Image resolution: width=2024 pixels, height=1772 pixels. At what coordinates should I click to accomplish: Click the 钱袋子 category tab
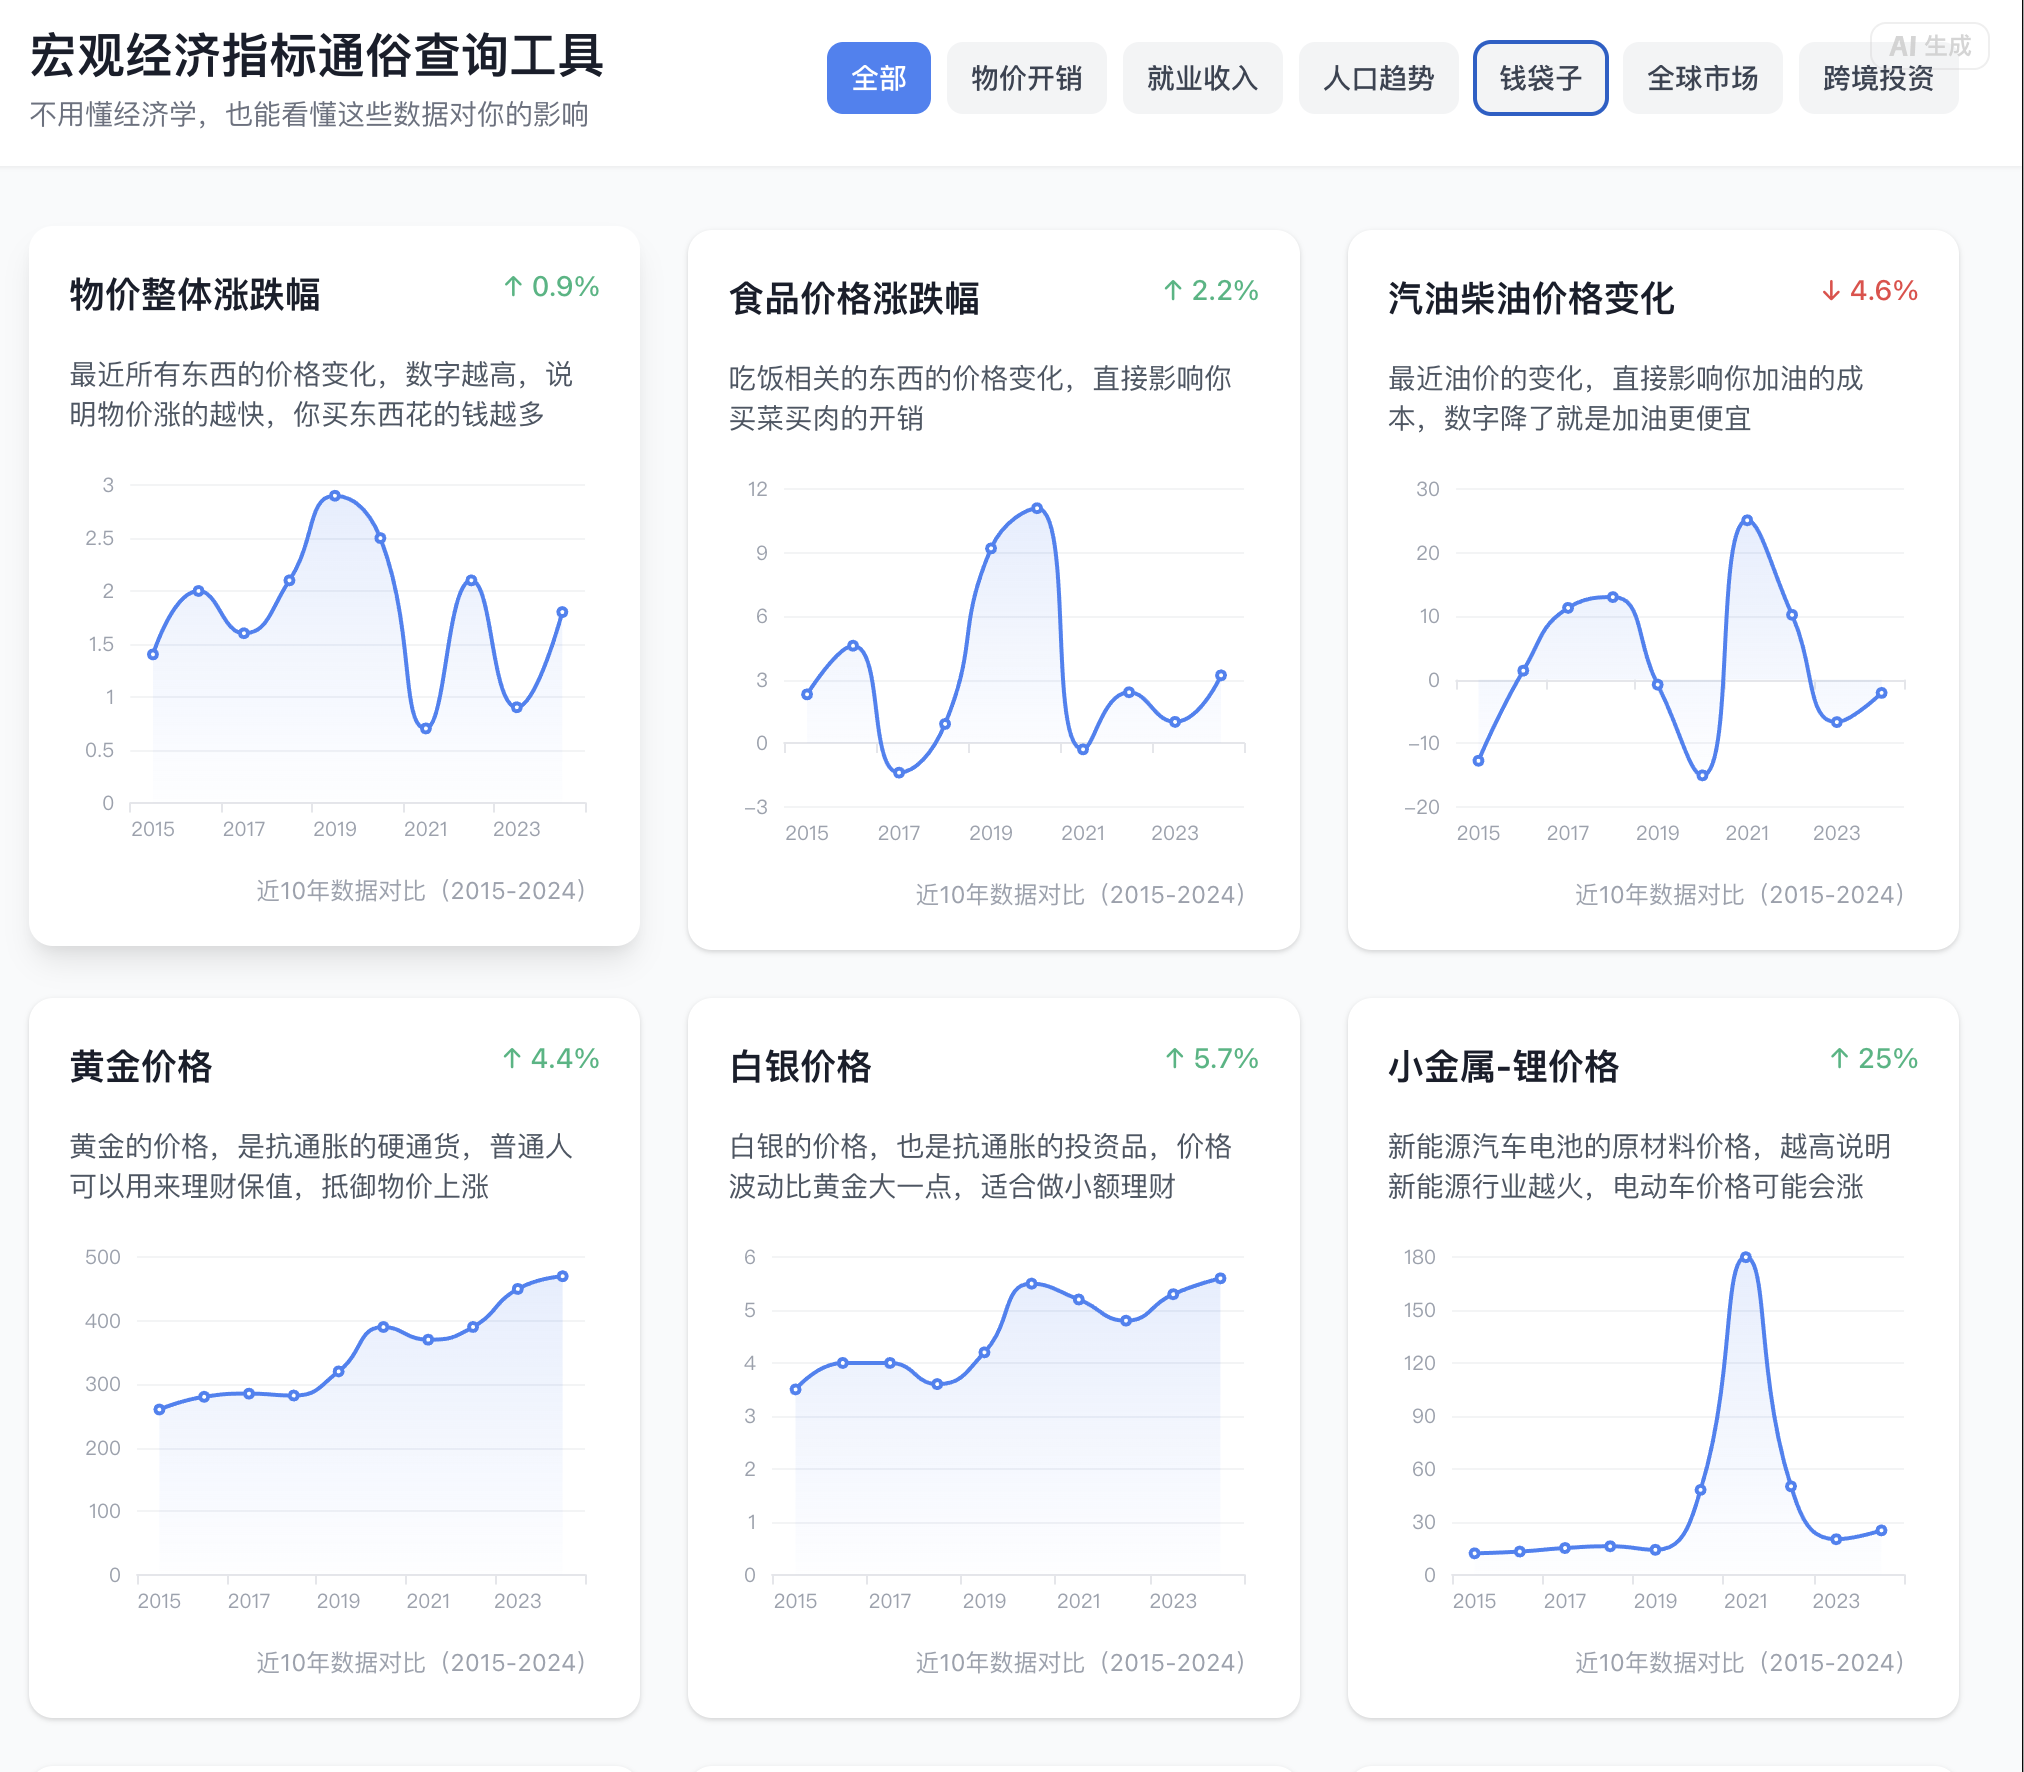coord(1540,78)
